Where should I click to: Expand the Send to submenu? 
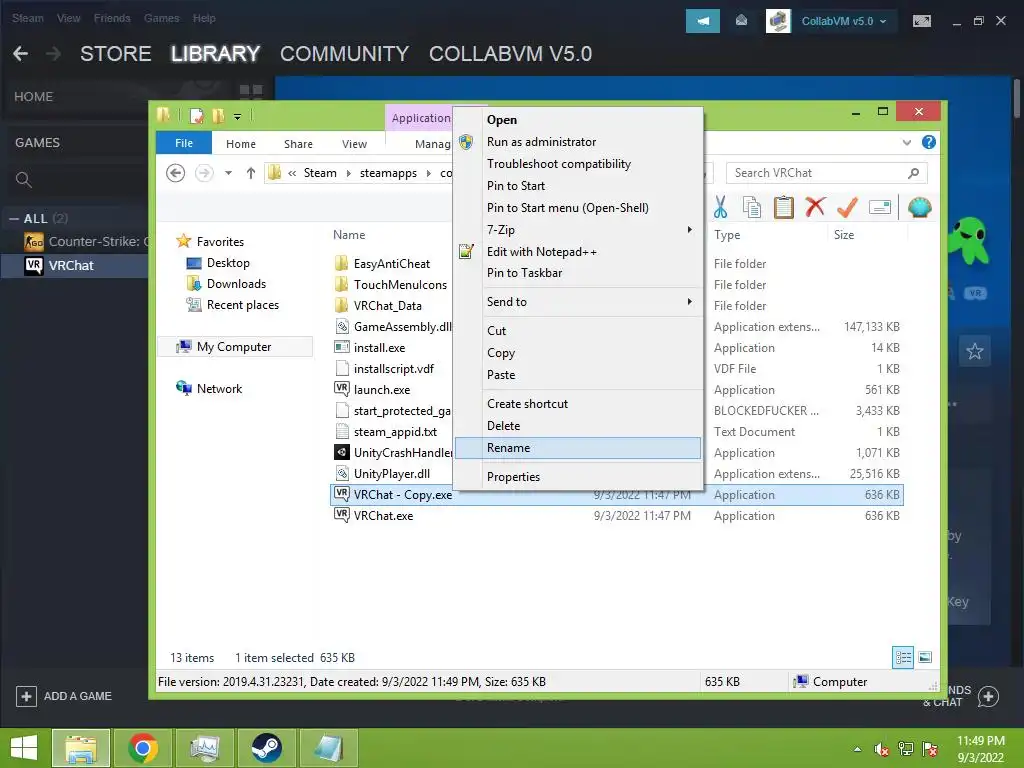[x=578, y=302]
